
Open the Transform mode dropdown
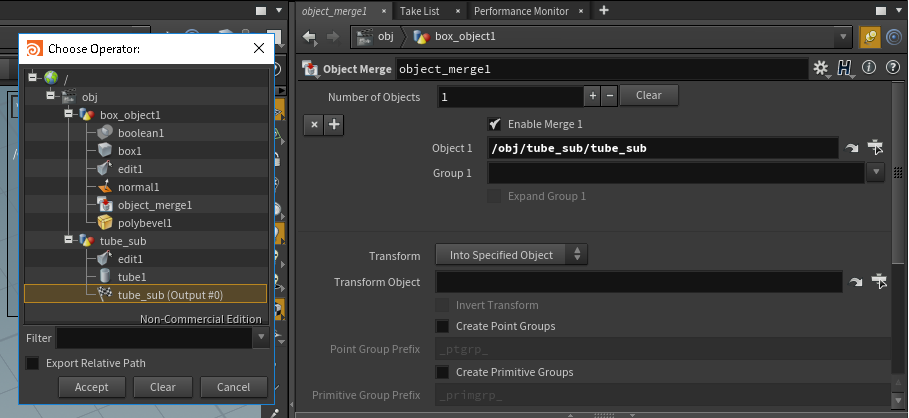click(x=511, y=255)
